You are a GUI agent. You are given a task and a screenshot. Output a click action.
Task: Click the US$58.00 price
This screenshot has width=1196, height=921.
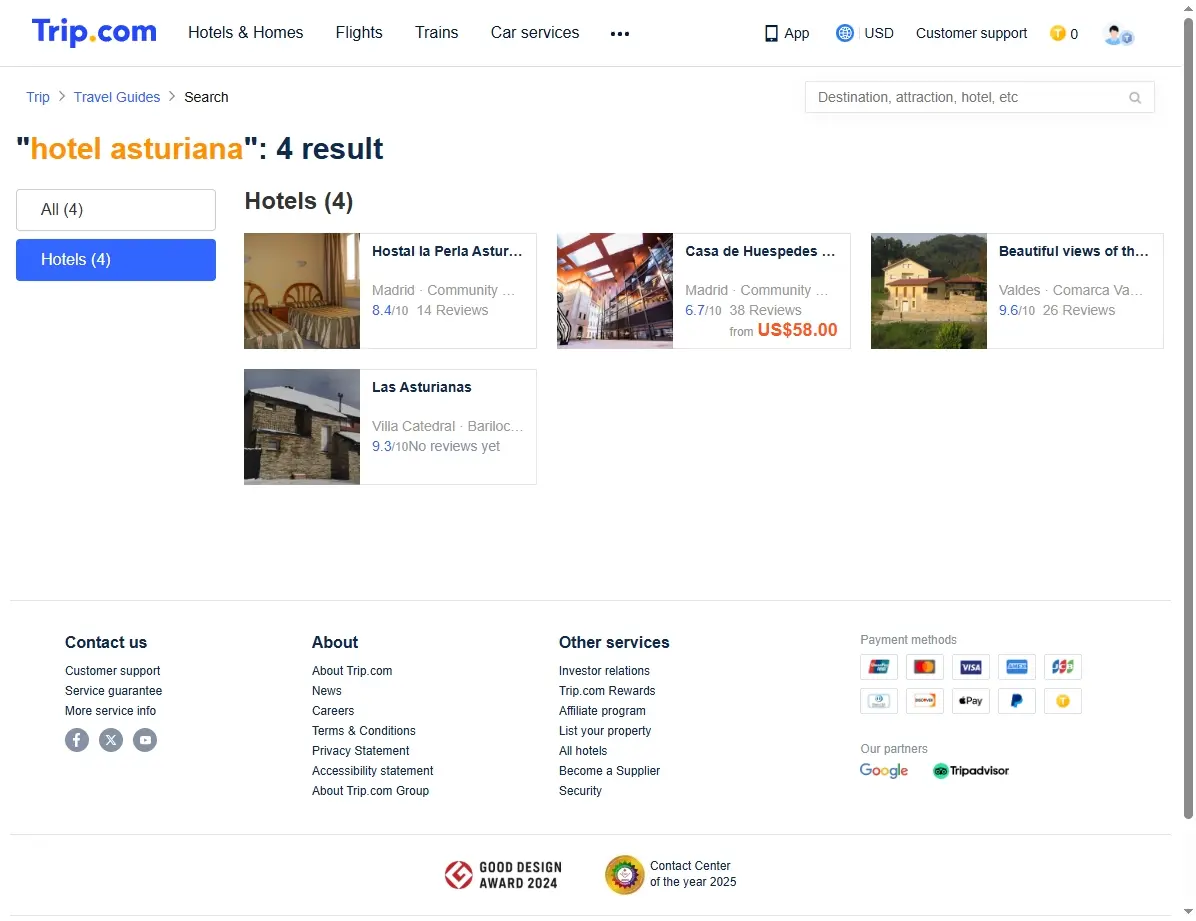[797, 330]
